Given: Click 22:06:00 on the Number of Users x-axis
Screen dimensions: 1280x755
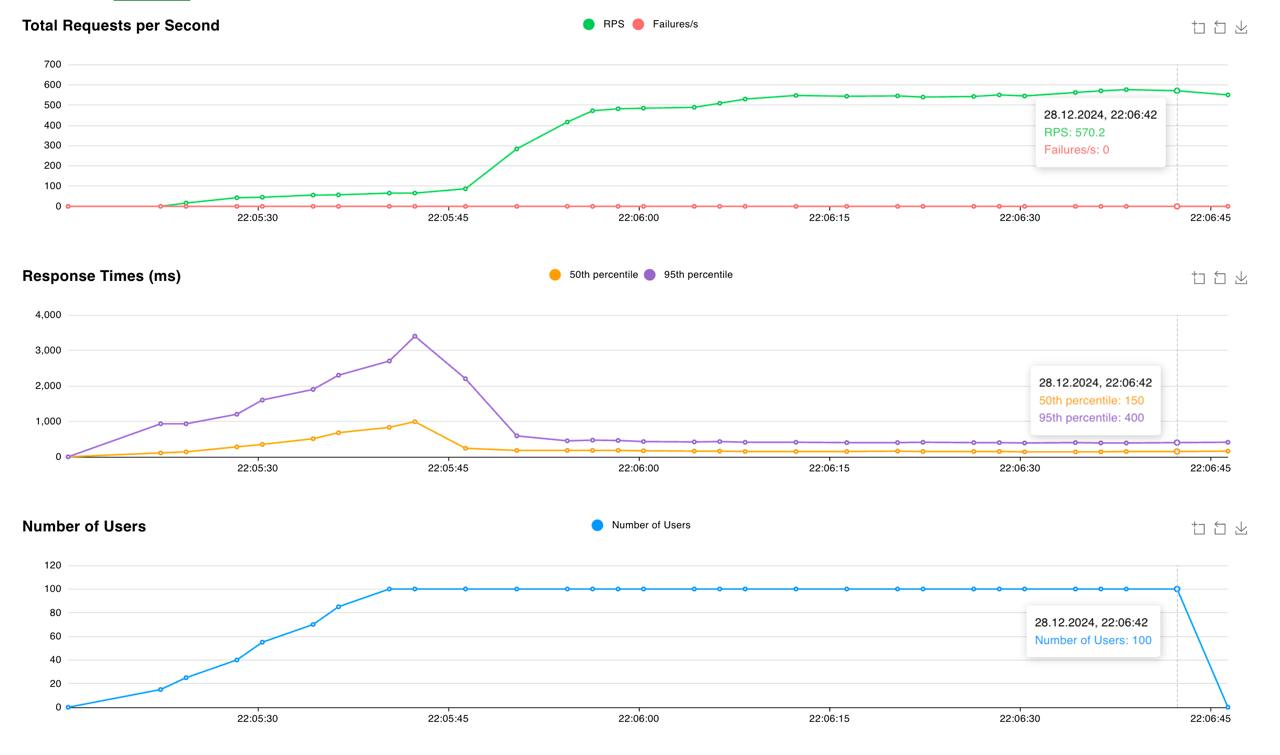Looking at the screenshot, I should [639, 718].
